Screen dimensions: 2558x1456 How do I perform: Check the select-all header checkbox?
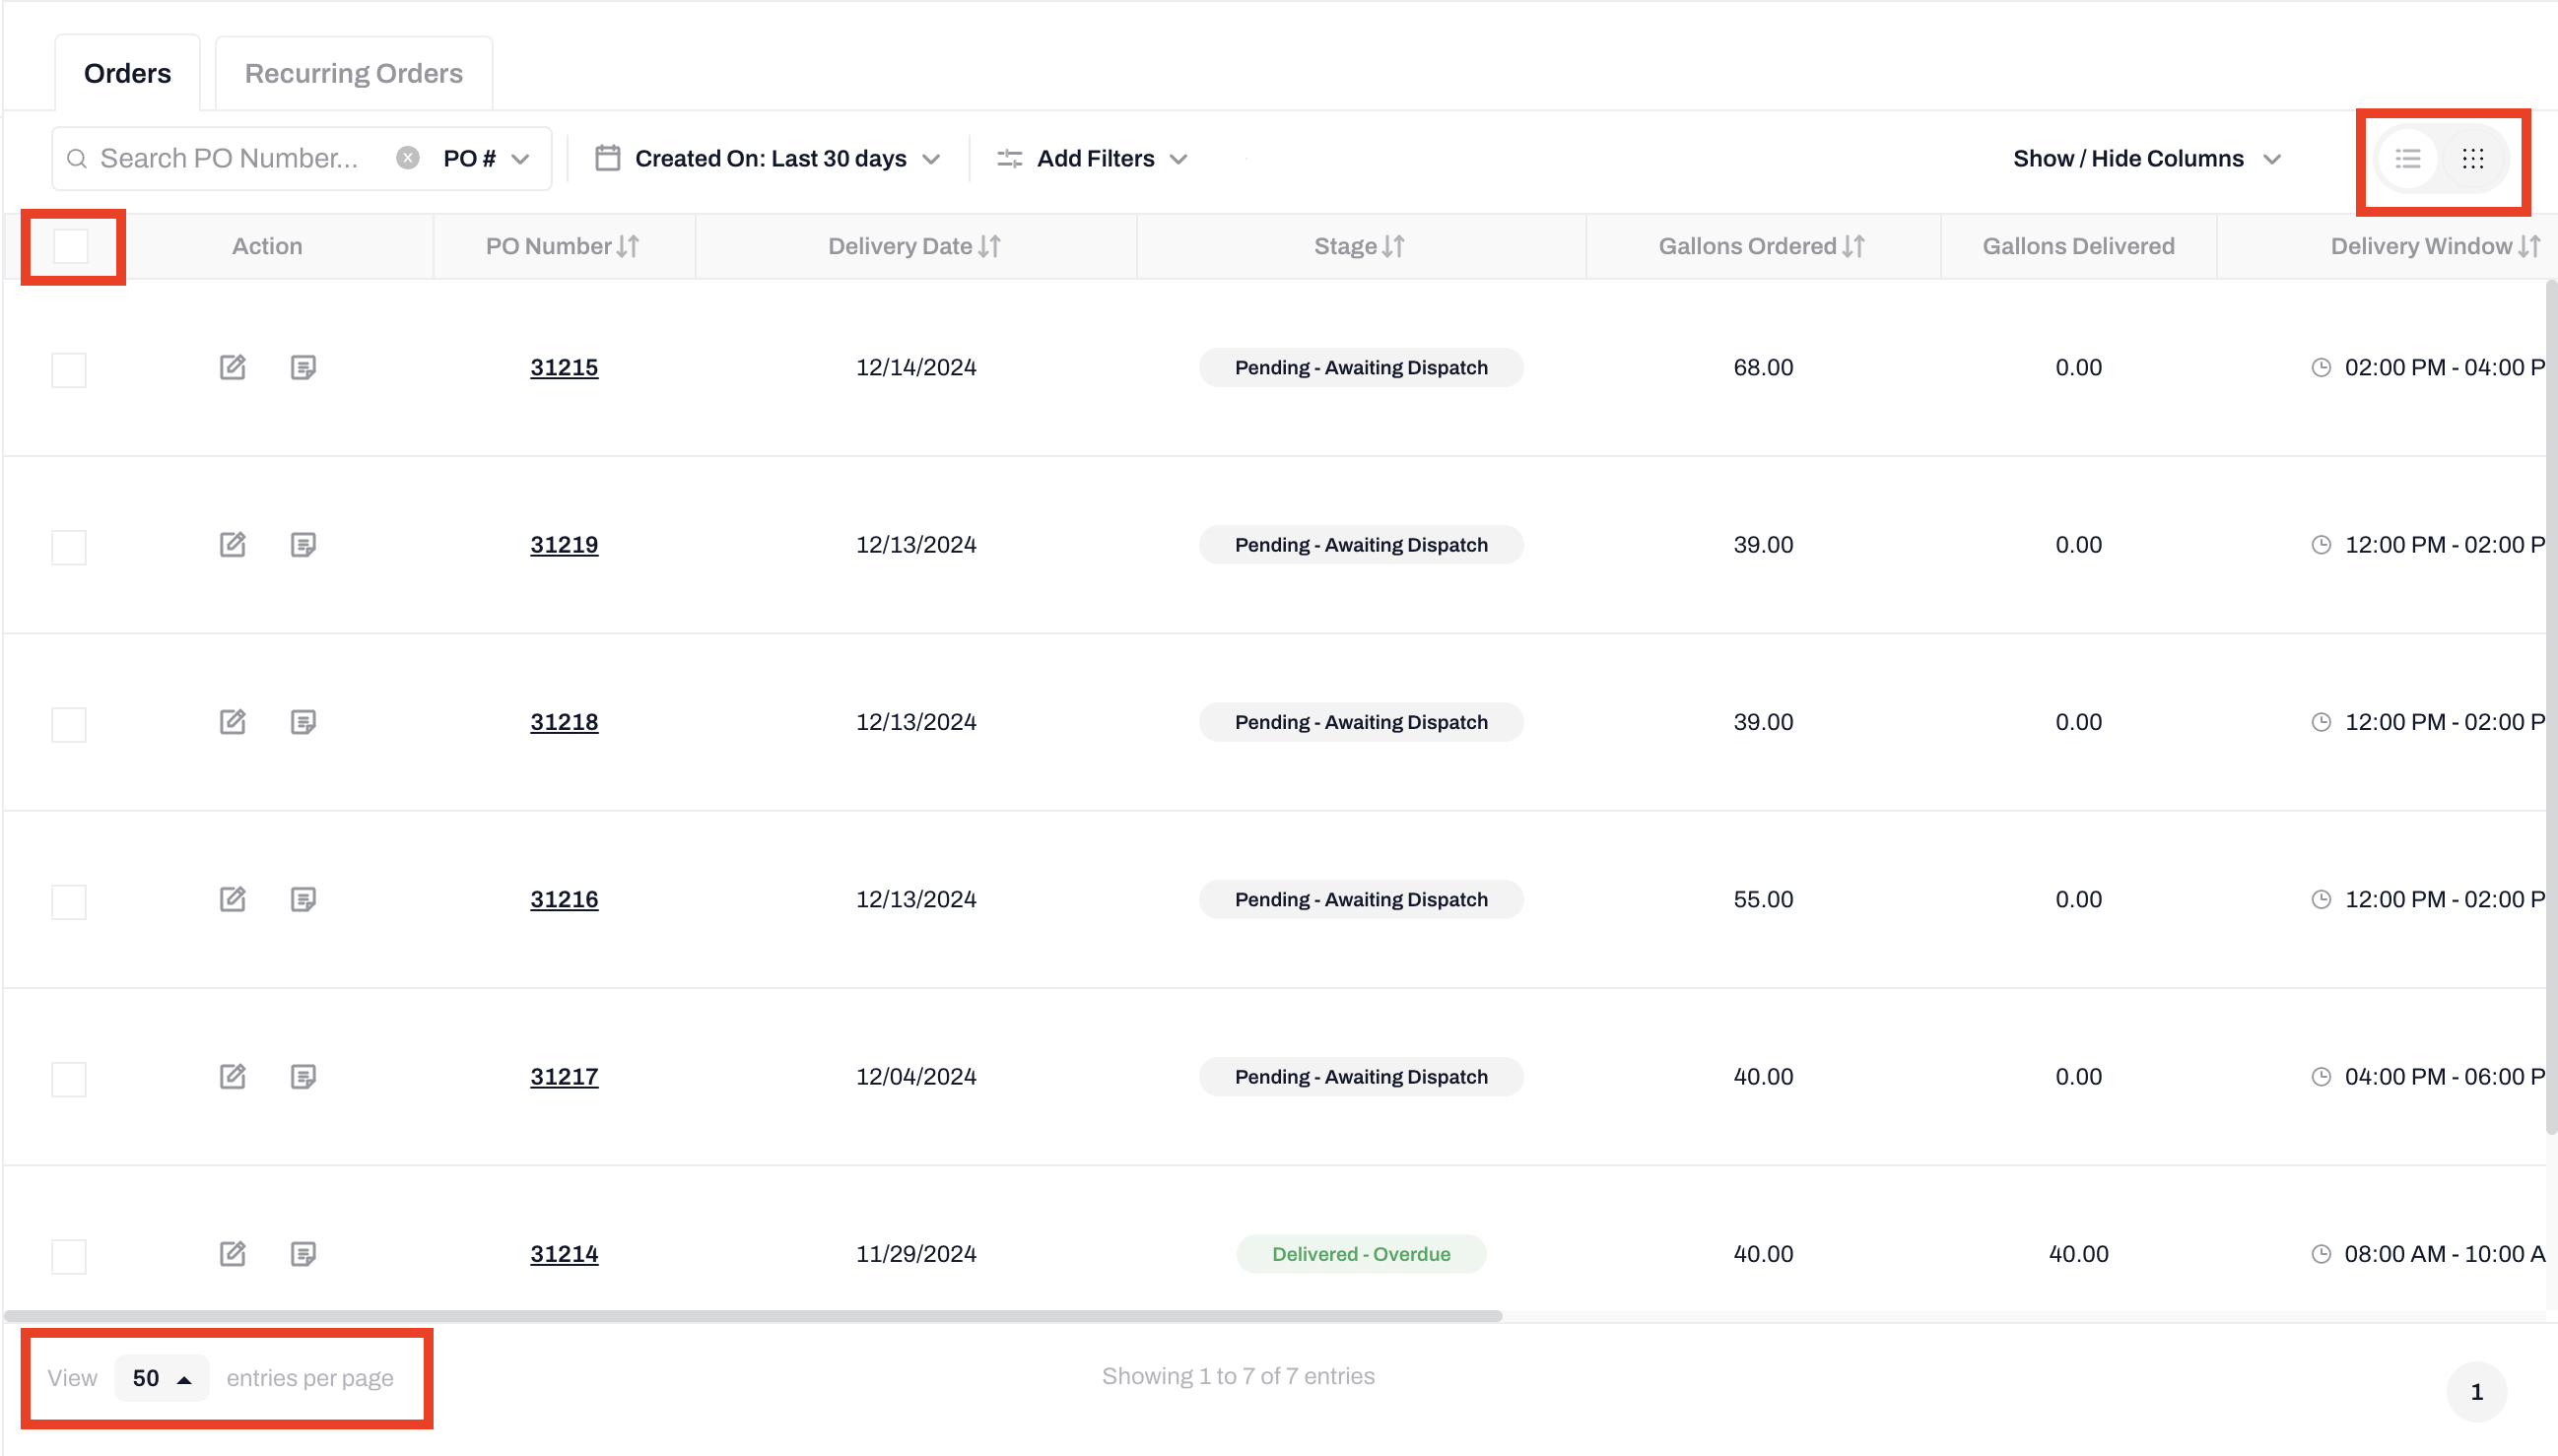point(71,246)
